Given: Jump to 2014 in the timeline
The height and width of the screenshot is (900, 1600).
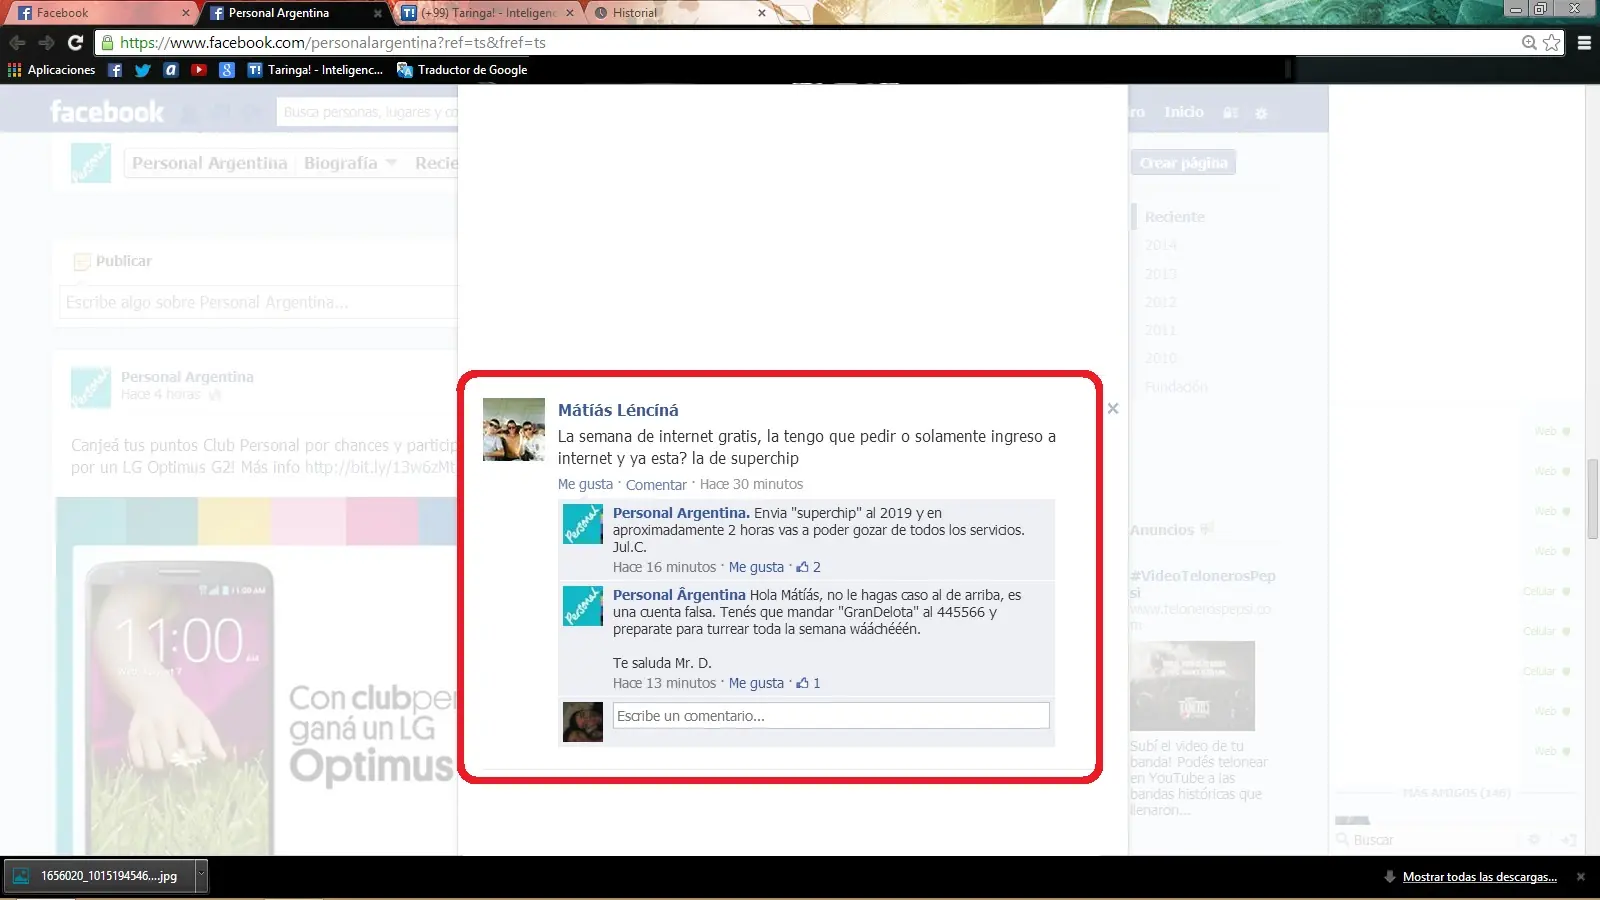Looking at the screenshot, I should [x=1161, y=245].
